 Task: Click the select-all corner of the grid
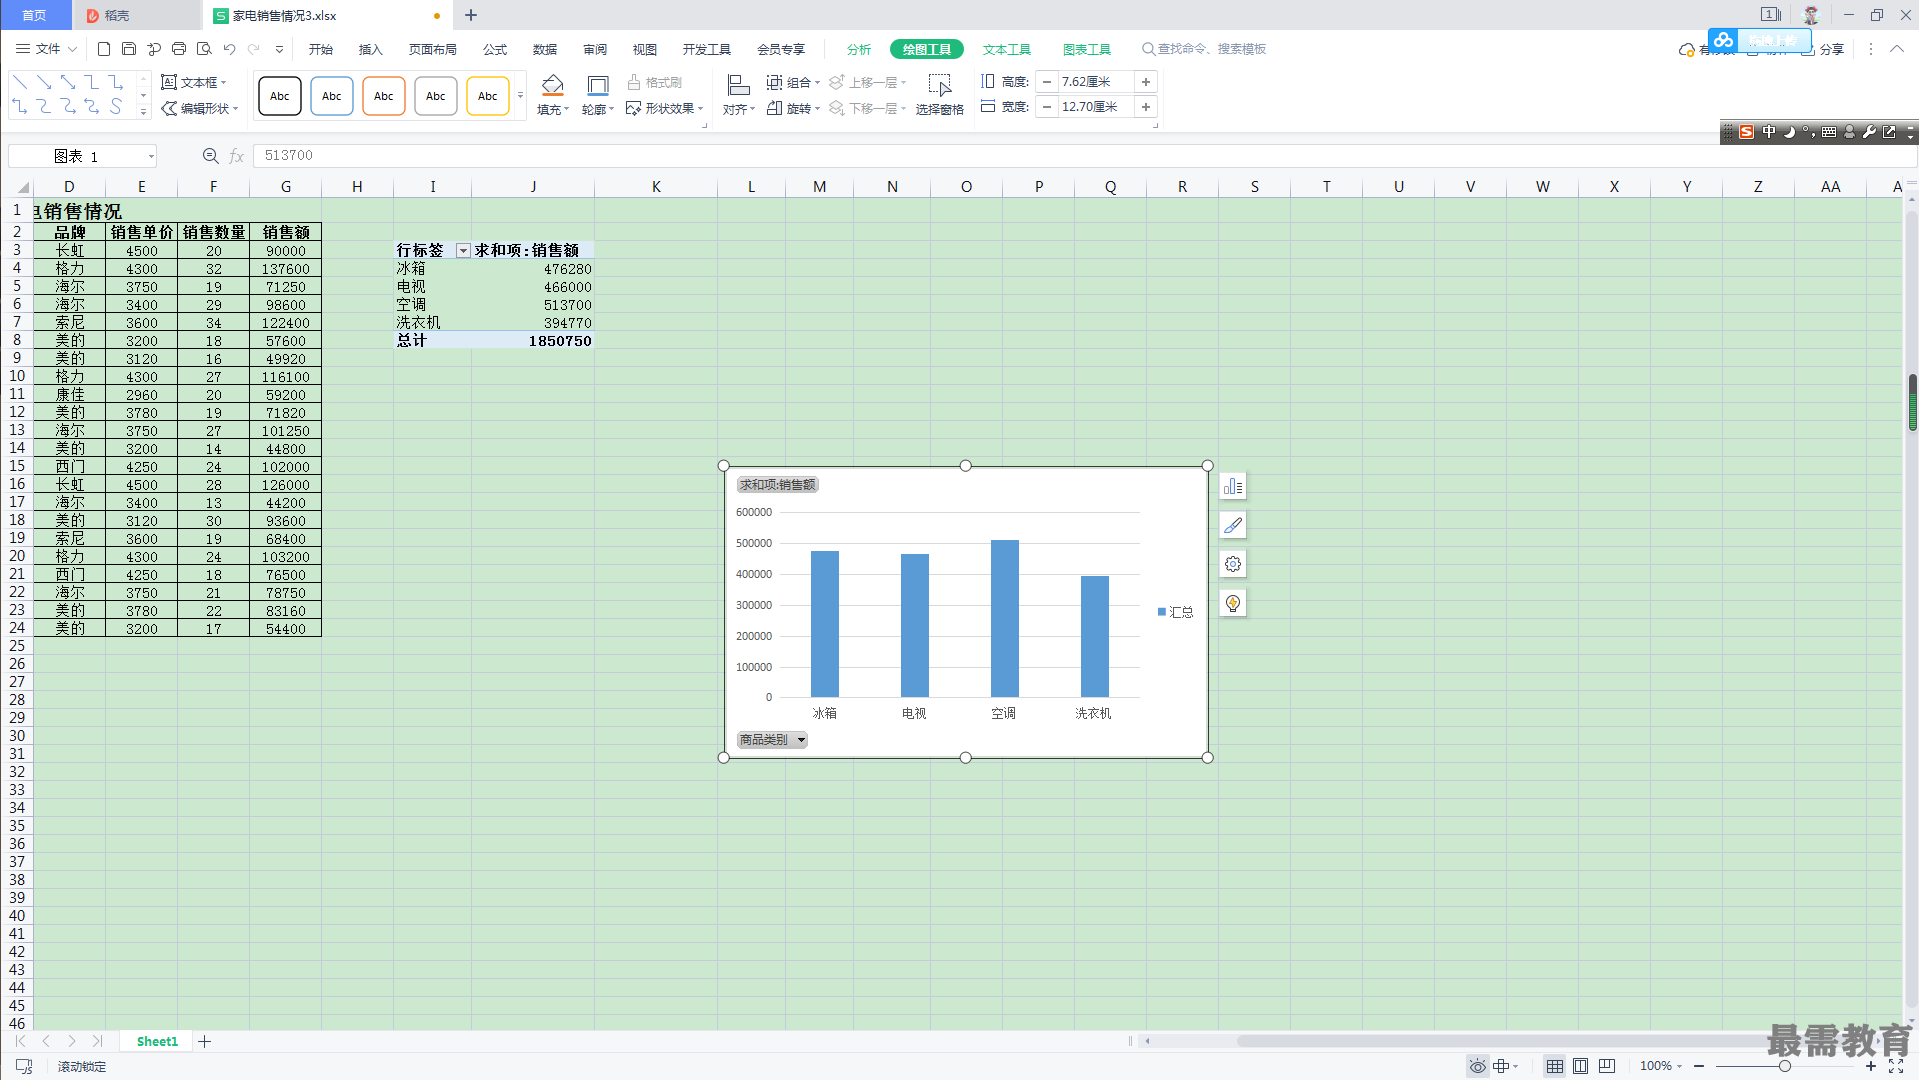[21, 187]
